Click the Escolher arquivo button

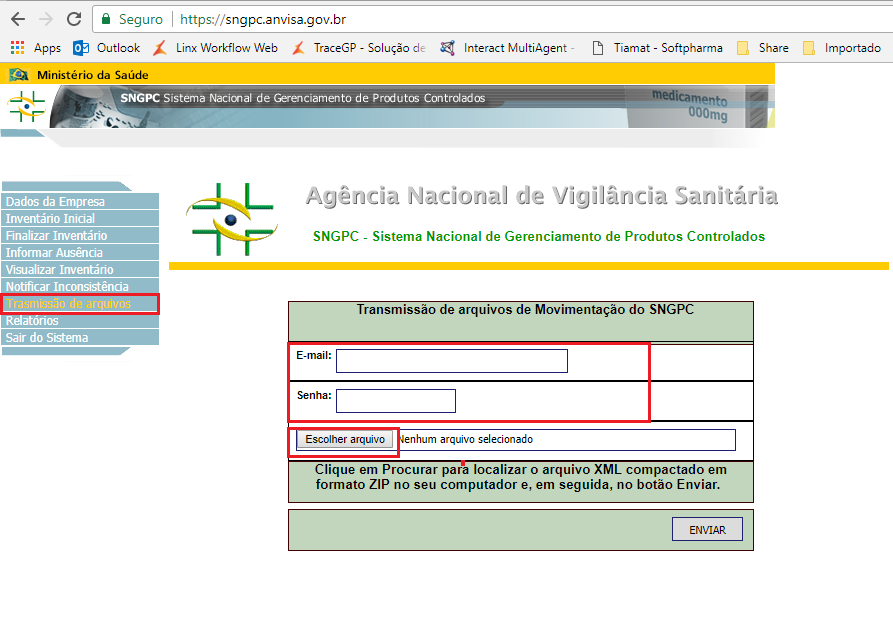point(345,440)
